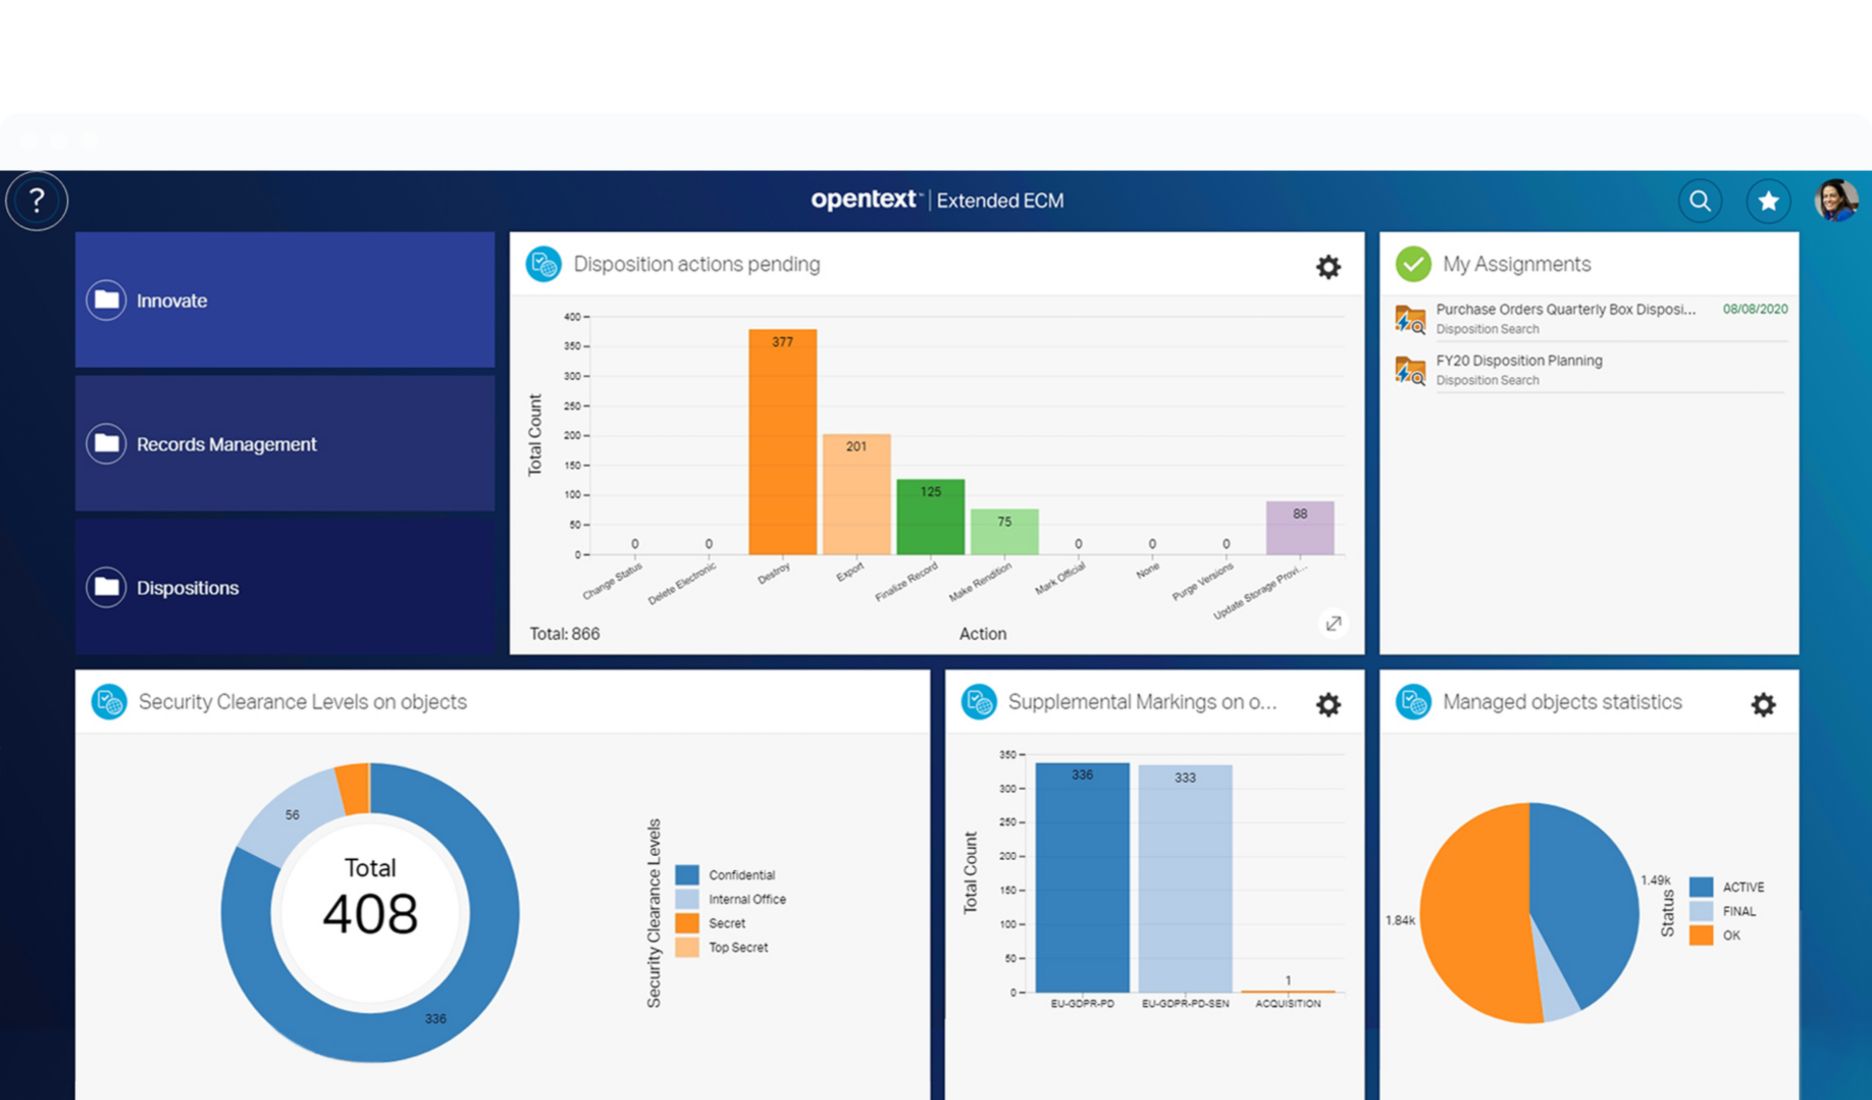Open the Dispositions folder tile
1872x1100 pixels.
(284, 587)
